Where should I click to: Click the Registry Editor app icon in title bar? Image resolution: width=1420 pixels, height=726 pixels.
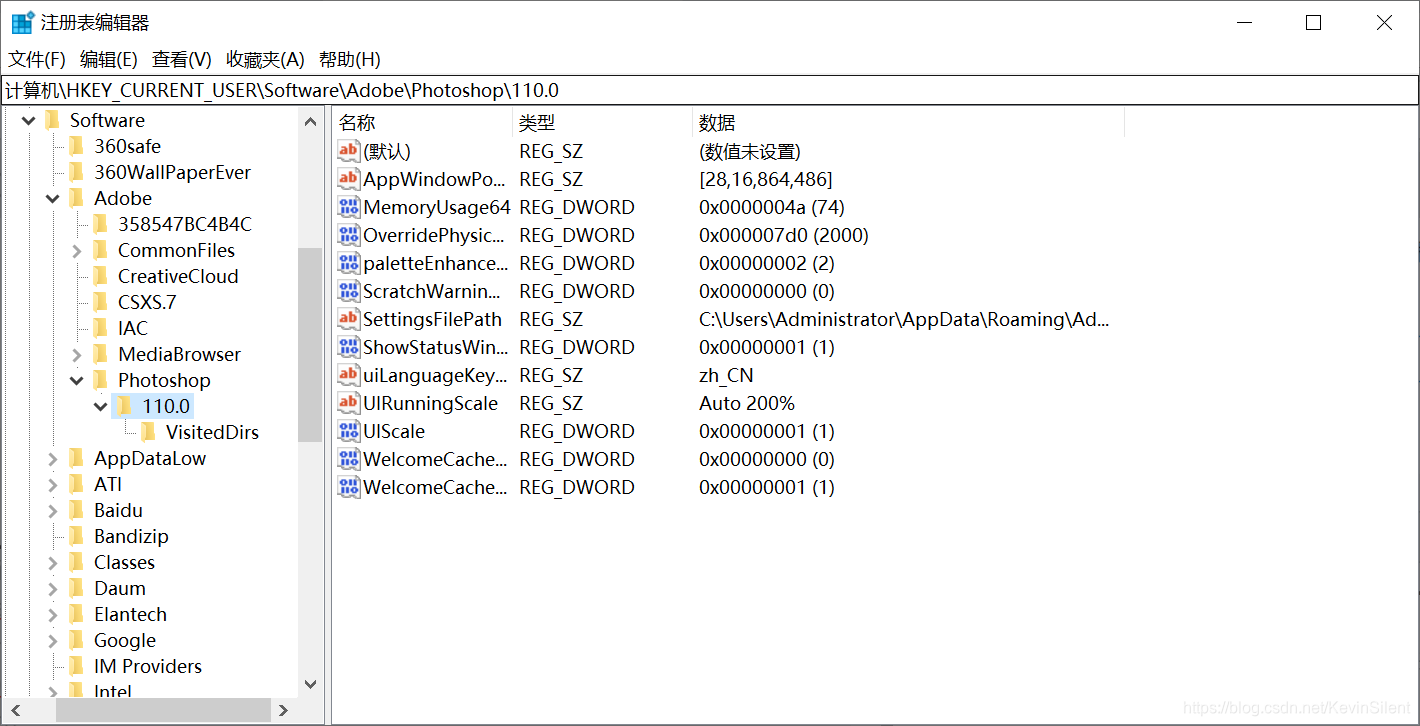tap(21, 22)
